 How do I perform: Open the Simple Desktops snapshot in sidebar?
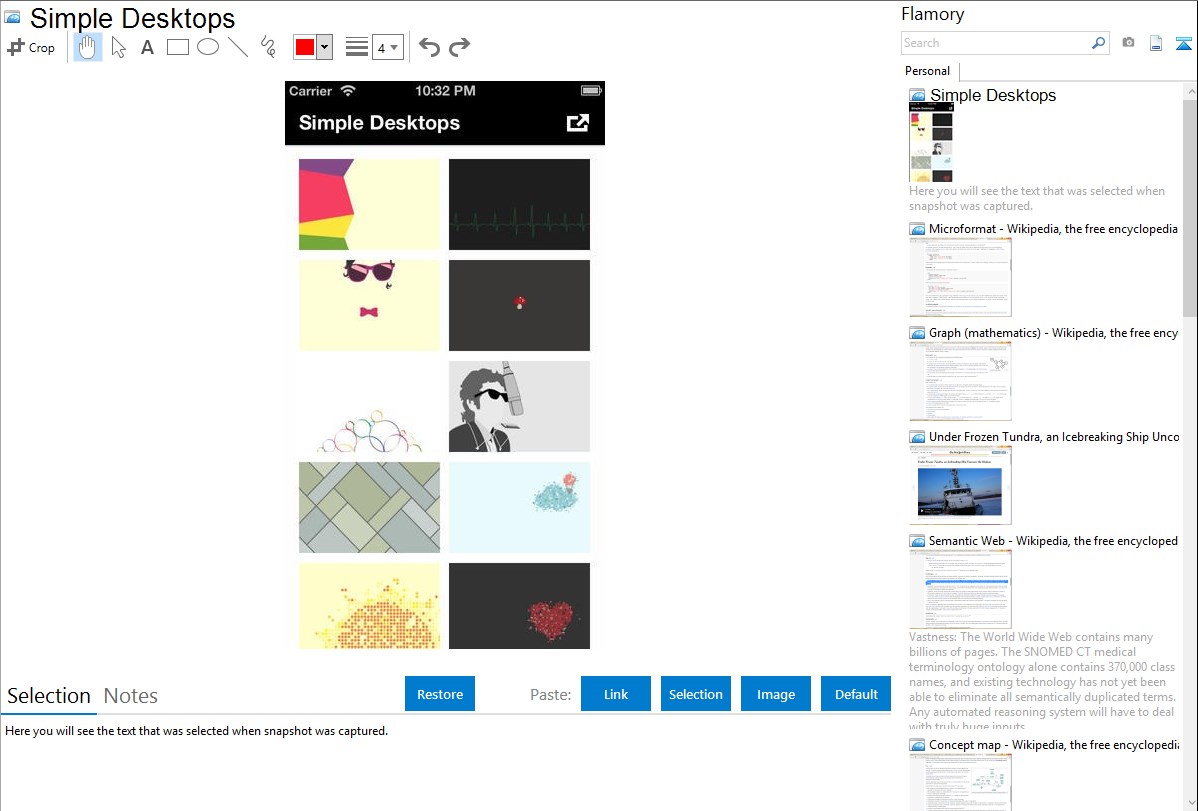pos(992,96)
